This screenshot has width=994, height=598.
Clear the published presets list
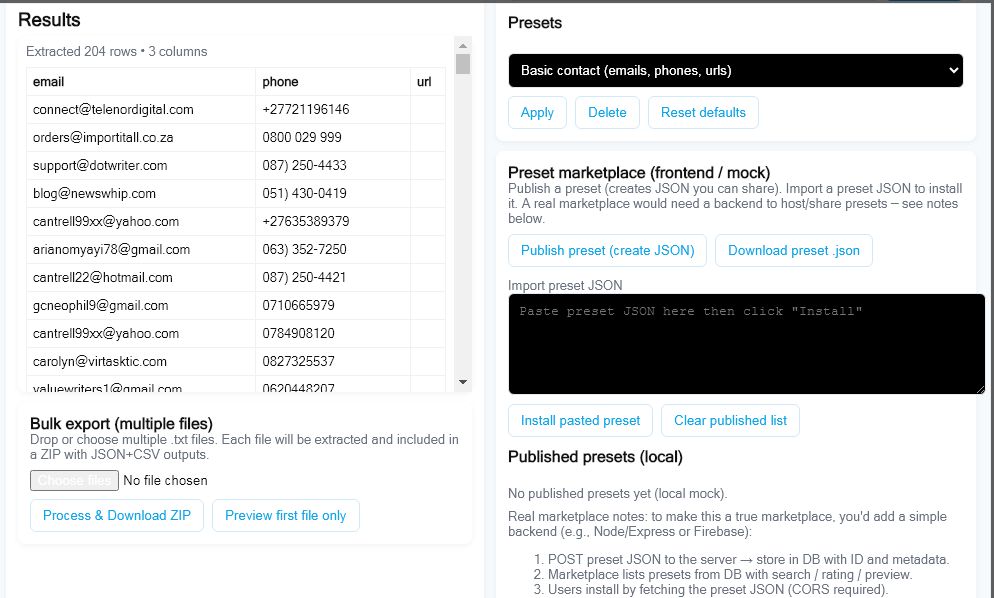730,421
